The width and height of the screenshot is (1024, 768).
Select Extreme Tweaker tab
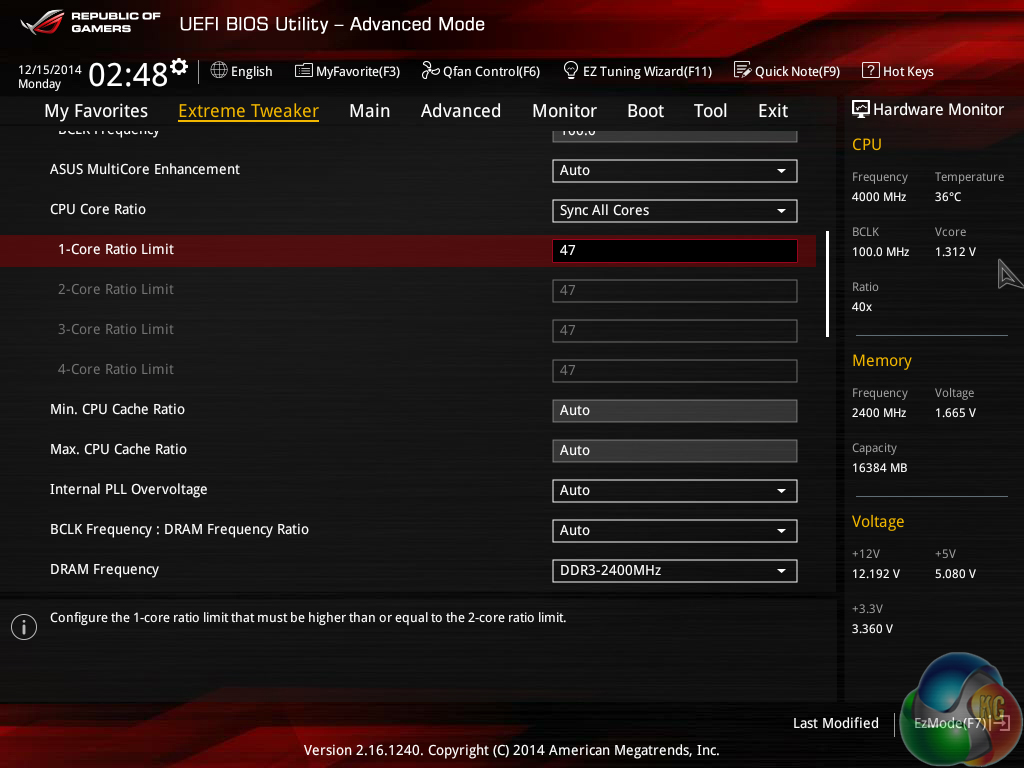pyautogui.click(x=248, y=111)
